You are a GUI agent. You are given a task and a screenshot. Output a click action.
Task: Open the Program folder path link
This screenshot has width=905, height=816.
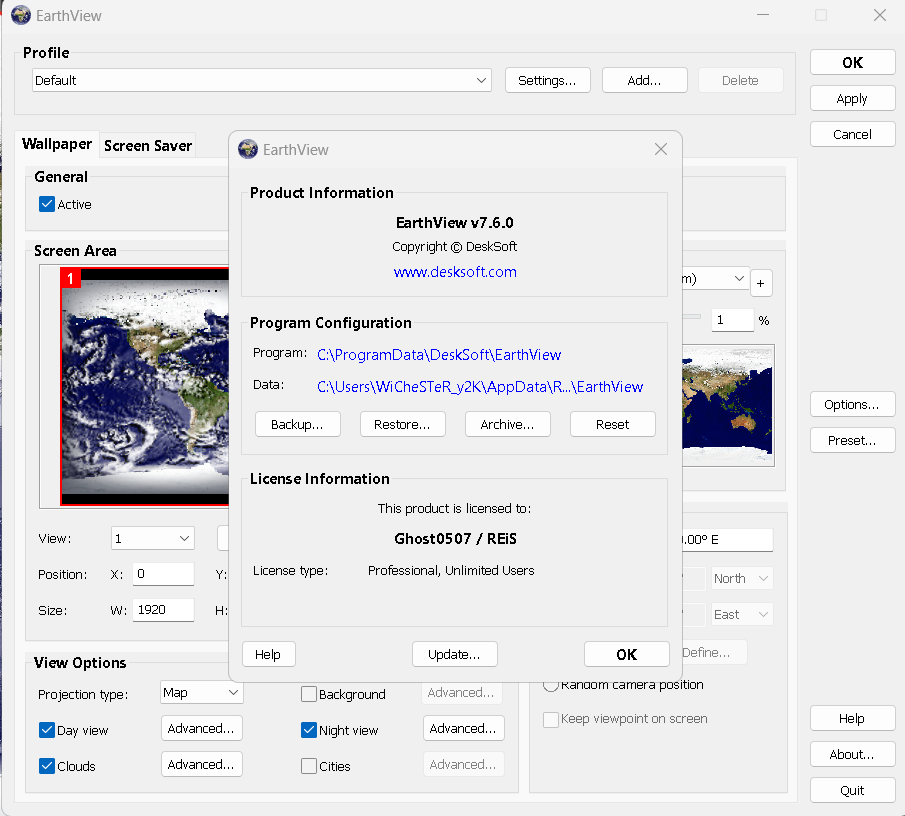[439, 354]
